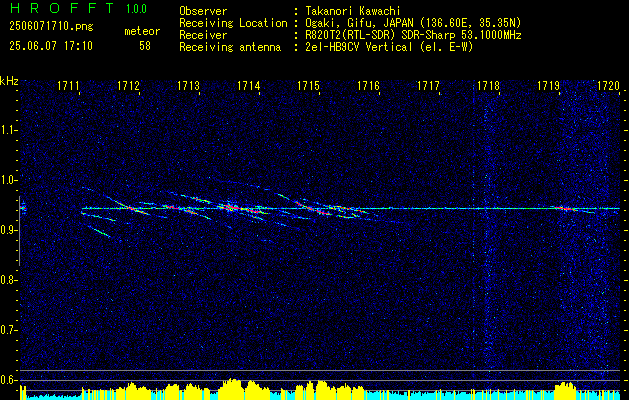Image resolution: width=629 pixels, height=400 pixels.
Task: Click the 1717 time axis marker
Action: (x=428, y=85)
